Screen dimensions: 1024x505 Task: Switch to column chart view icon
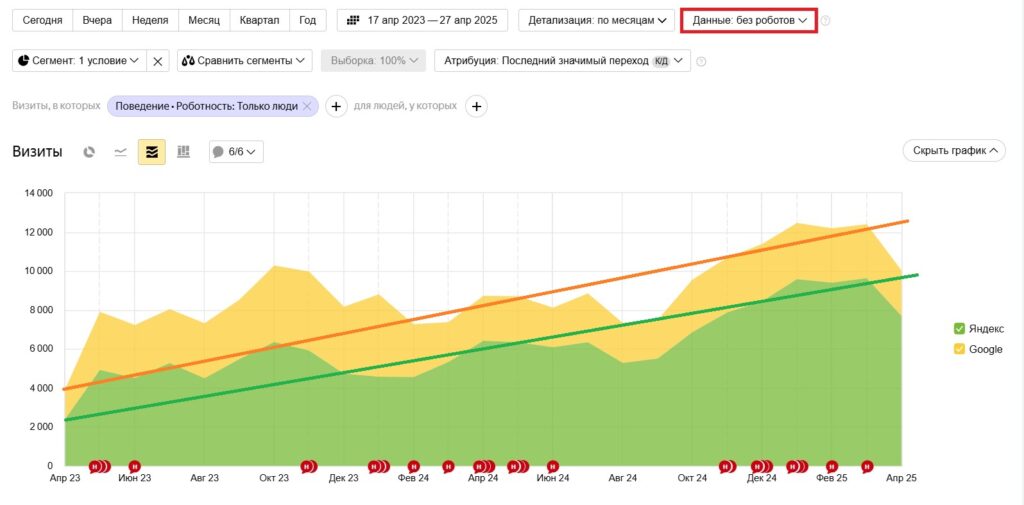[x=184, y=152]
